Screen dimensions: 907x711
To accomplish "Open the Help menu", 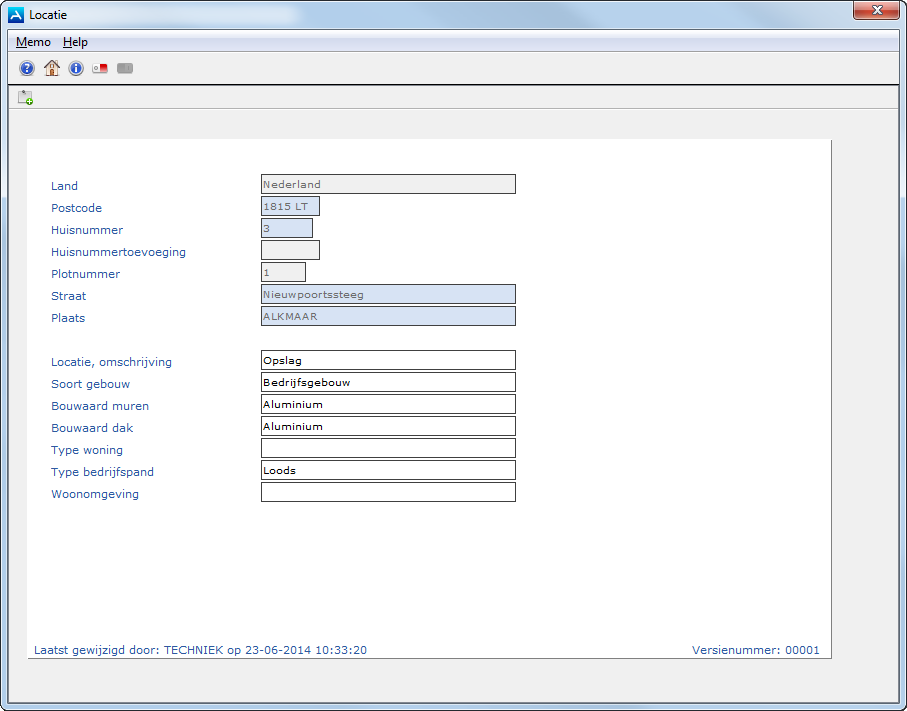I will pyautogui.click(x=75, y=42).
